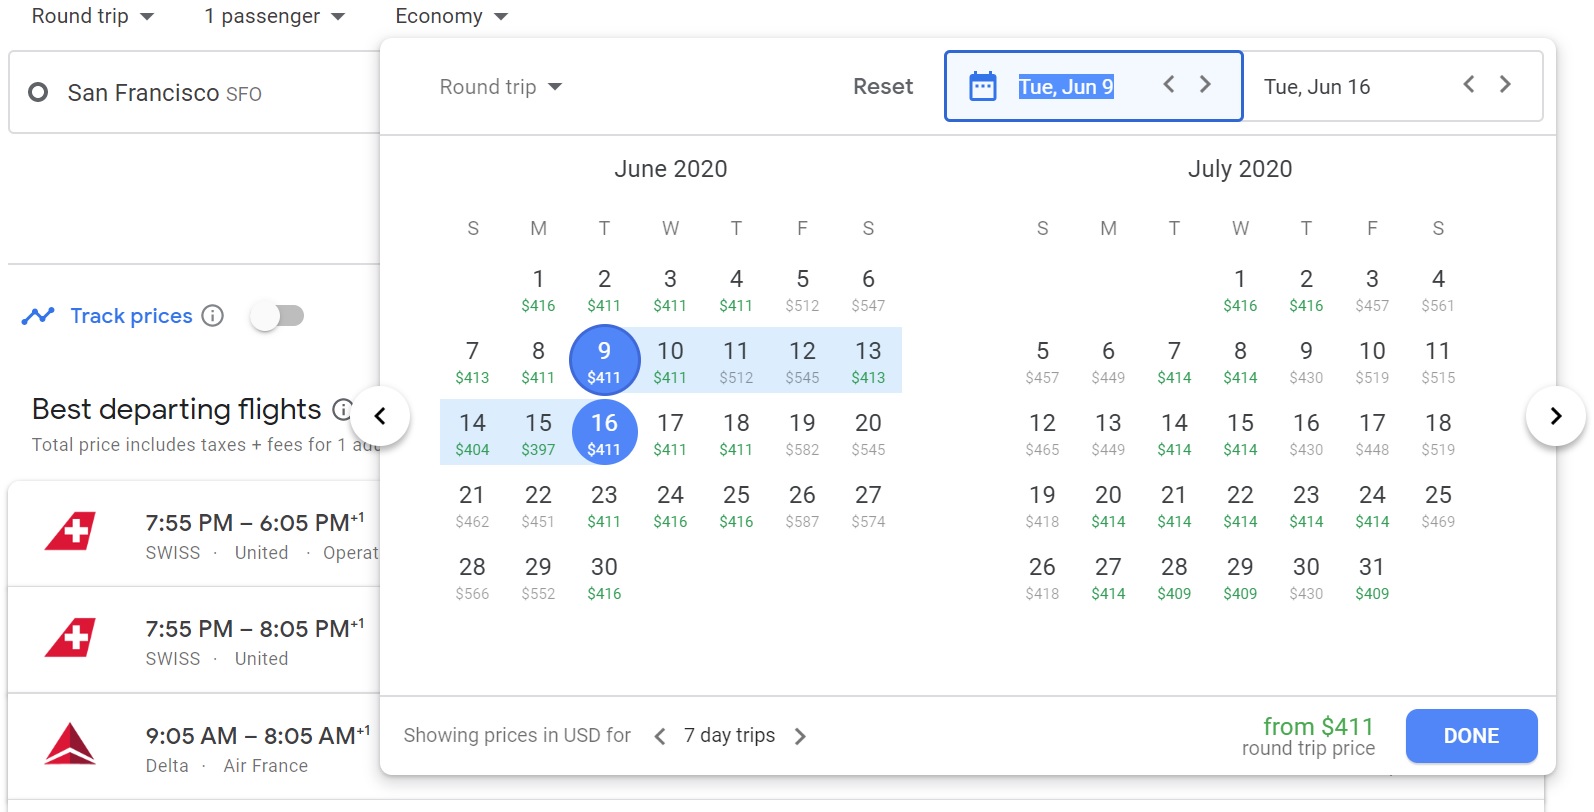Pick June 15 priced at $397
This screenshot has width=1594, height=812.
(538, 433)
